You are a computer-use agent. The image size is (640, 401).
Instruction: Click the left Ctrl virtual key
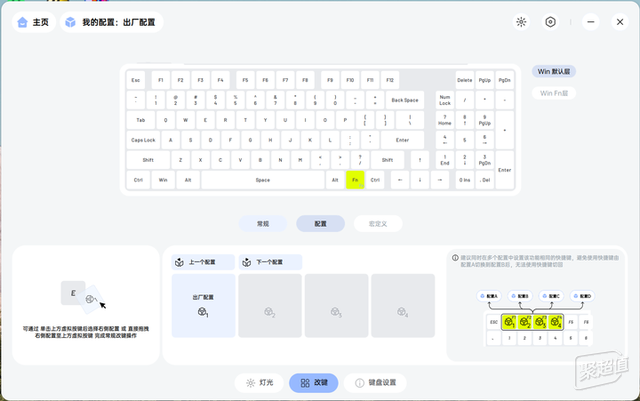tap(138, 180)
